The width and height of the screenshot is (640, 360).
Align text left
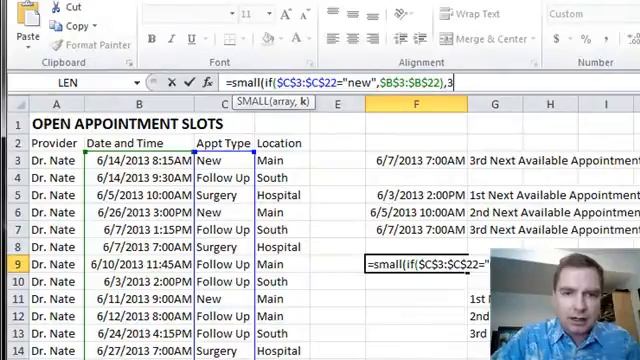pyautogui.click(x=333, y=39)
